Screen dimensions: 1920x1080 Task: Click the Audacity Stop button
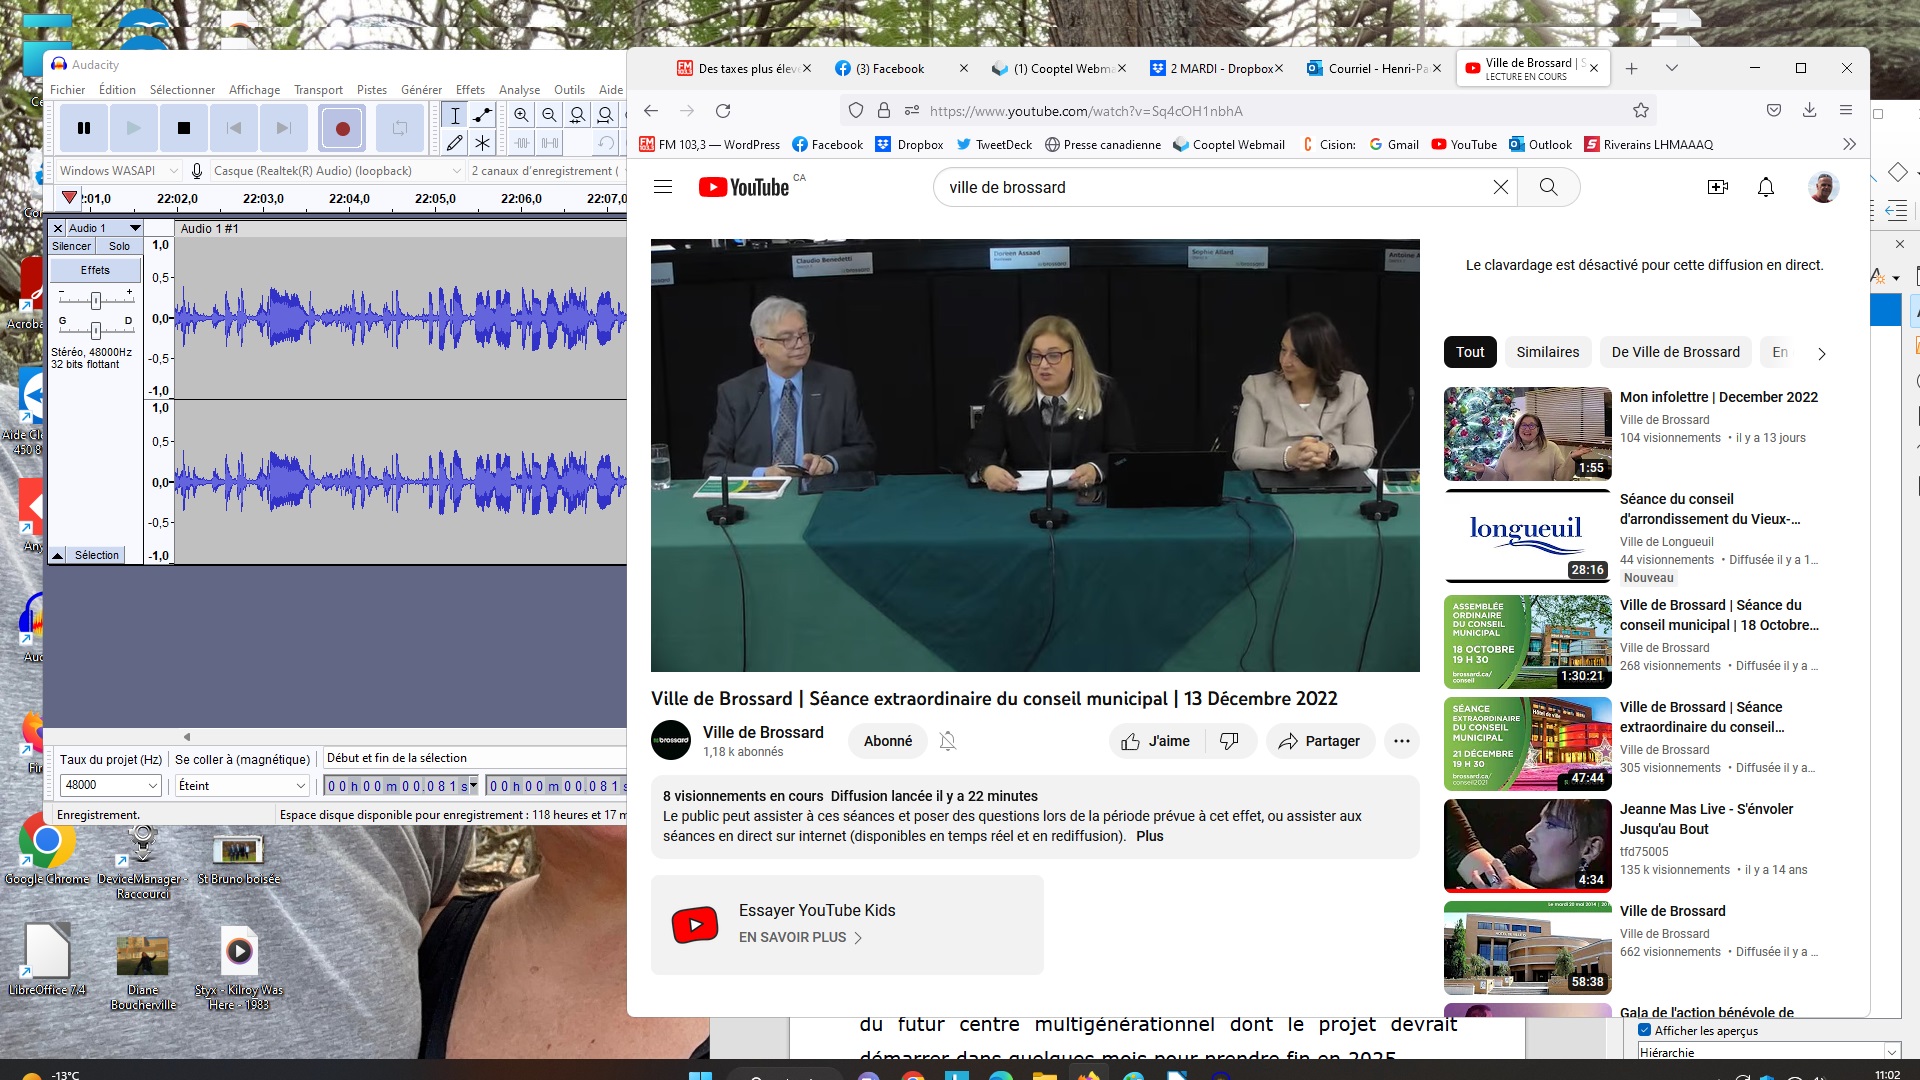184,128
